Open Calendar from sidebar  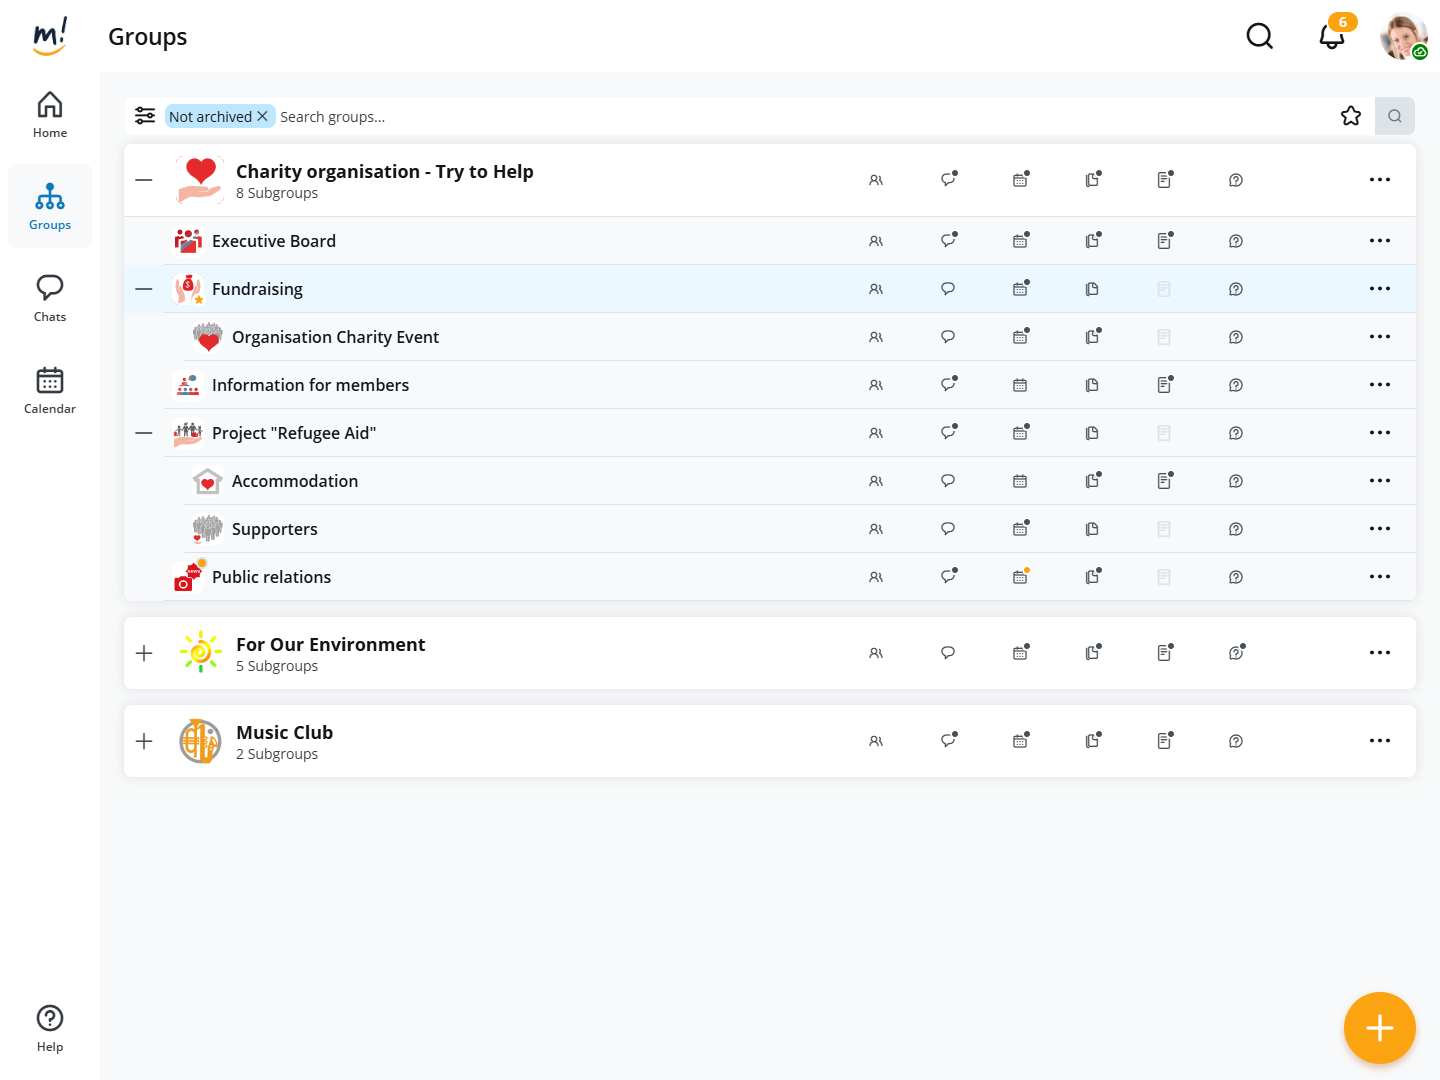pos(50,390)
